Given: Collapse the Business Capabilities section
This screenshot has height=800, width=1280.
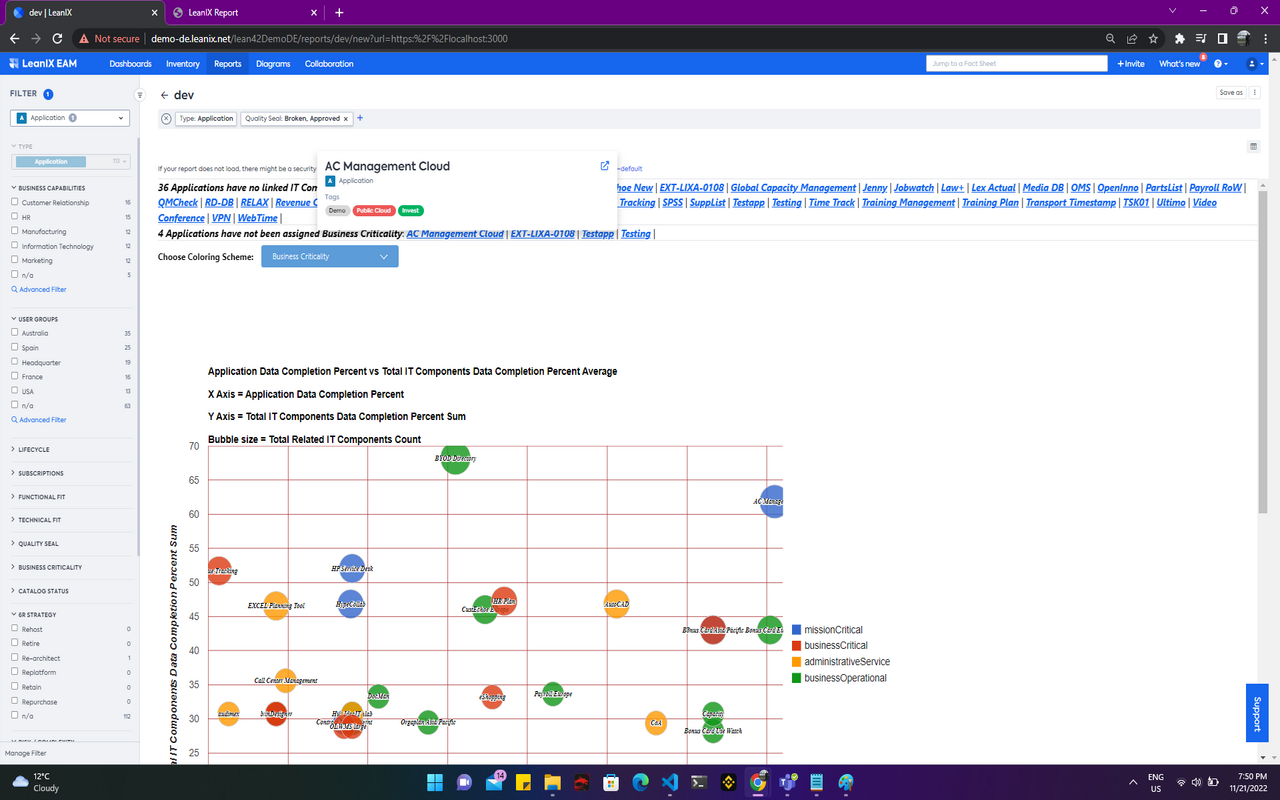Looking at the screenshot, I should click(50, 188).
